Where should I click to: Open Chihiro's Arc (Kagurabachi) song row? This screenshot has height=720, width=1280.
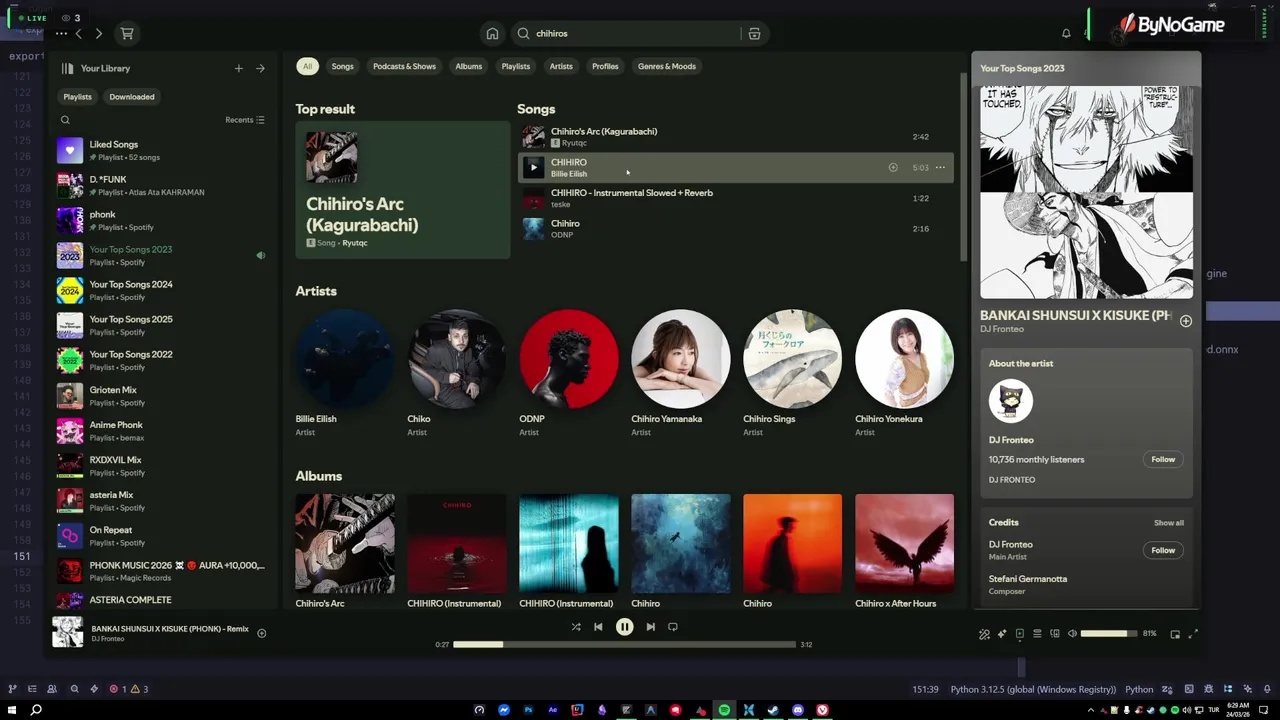pos(736,136)
